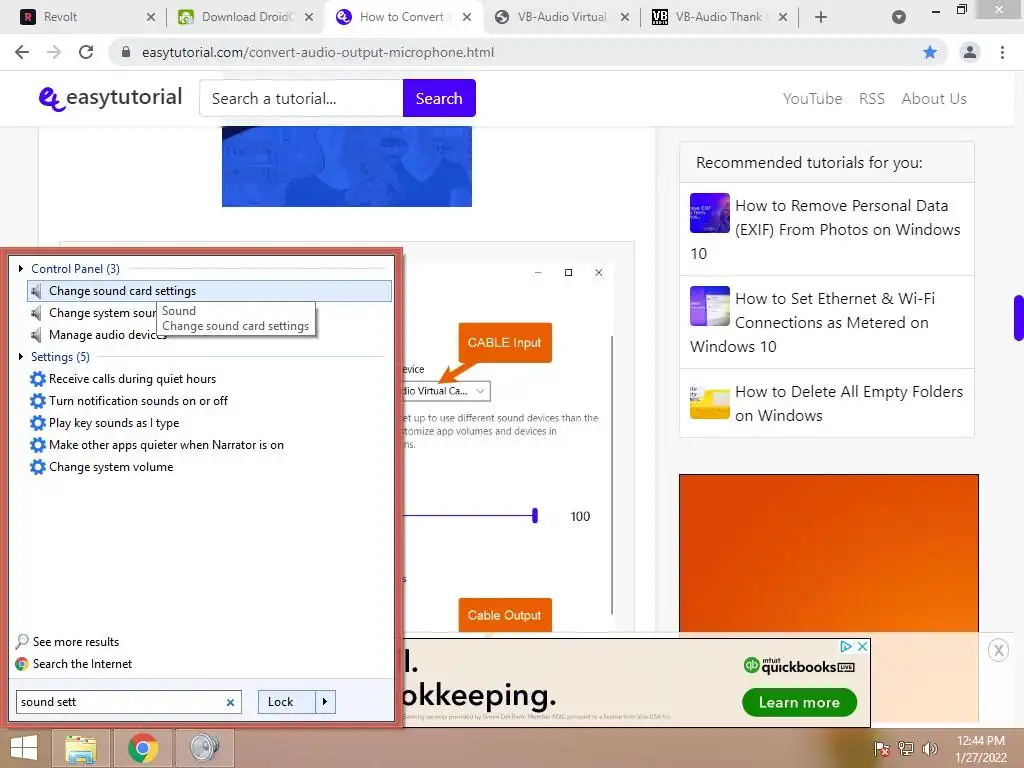Open the Lock button arrow menu
Screen dimensions: 1024x768
click(325, 701)
